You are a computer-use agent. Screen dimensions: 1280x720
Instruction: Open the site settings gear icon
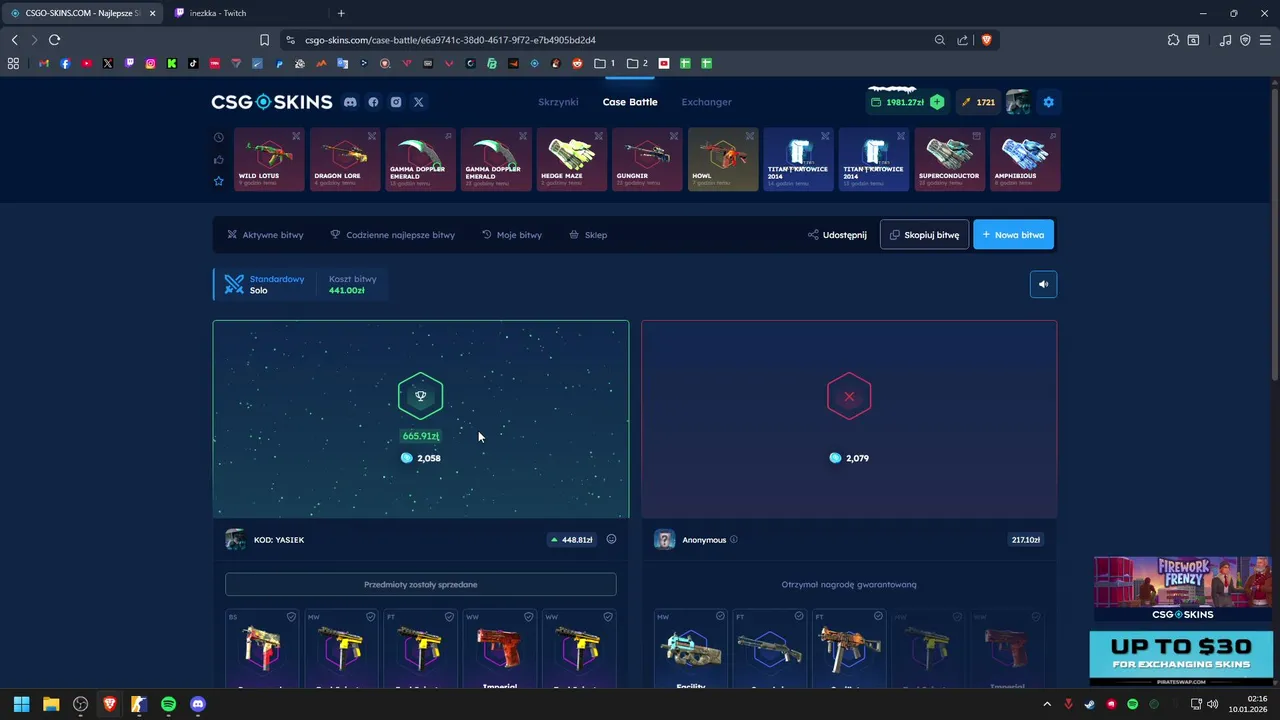(x=1048, y=102)
